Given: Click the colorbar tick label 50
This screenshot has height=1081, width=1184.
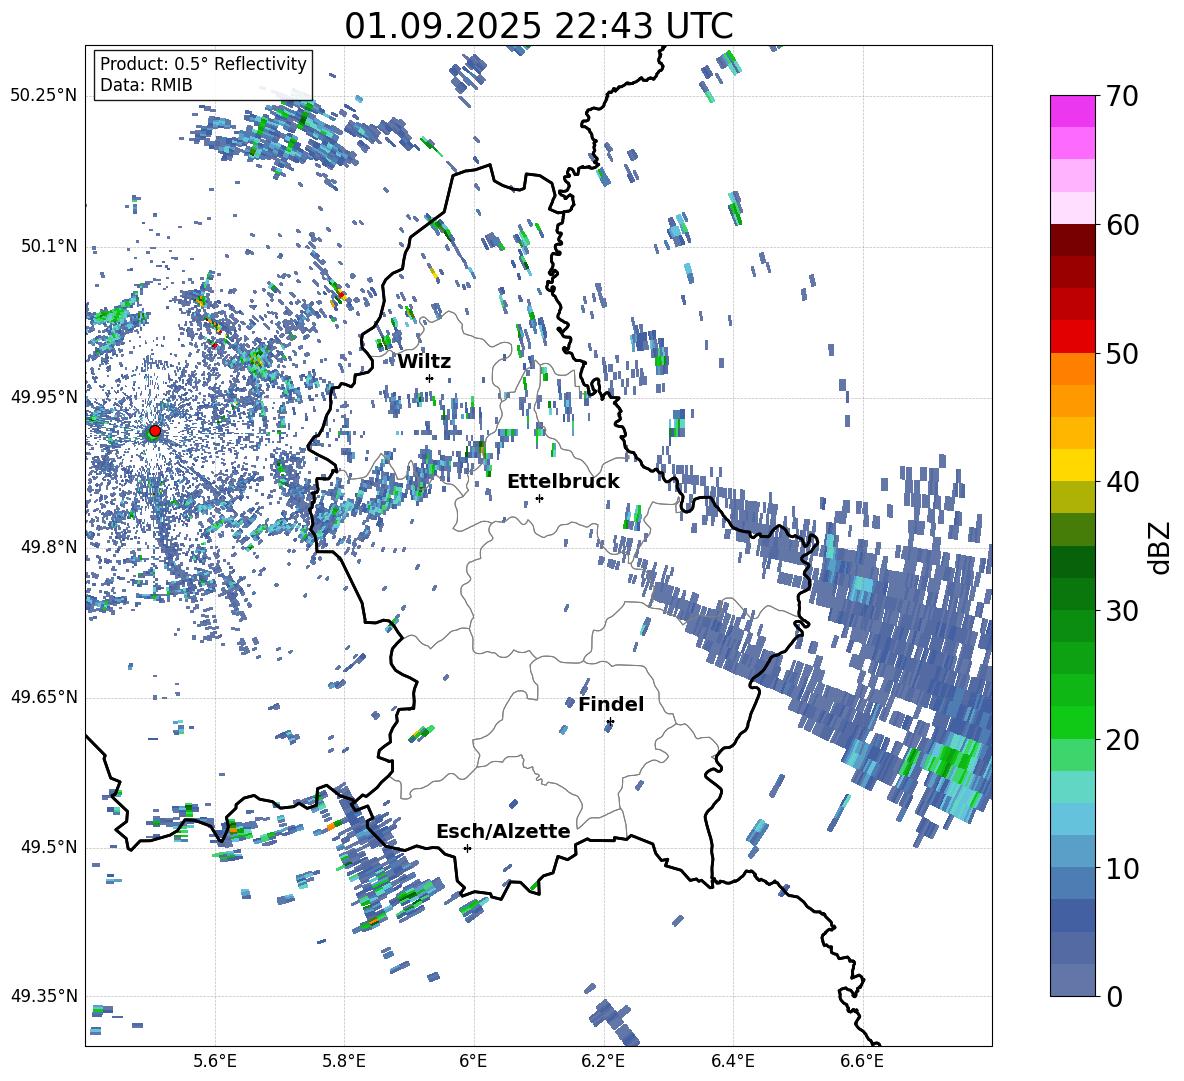Looking at the screenshot, I should tap(1122, 353).
